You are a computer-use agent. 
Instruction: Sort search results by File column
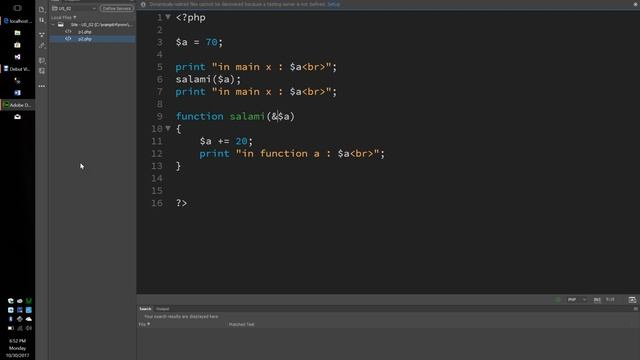click(x=144, y=324)
